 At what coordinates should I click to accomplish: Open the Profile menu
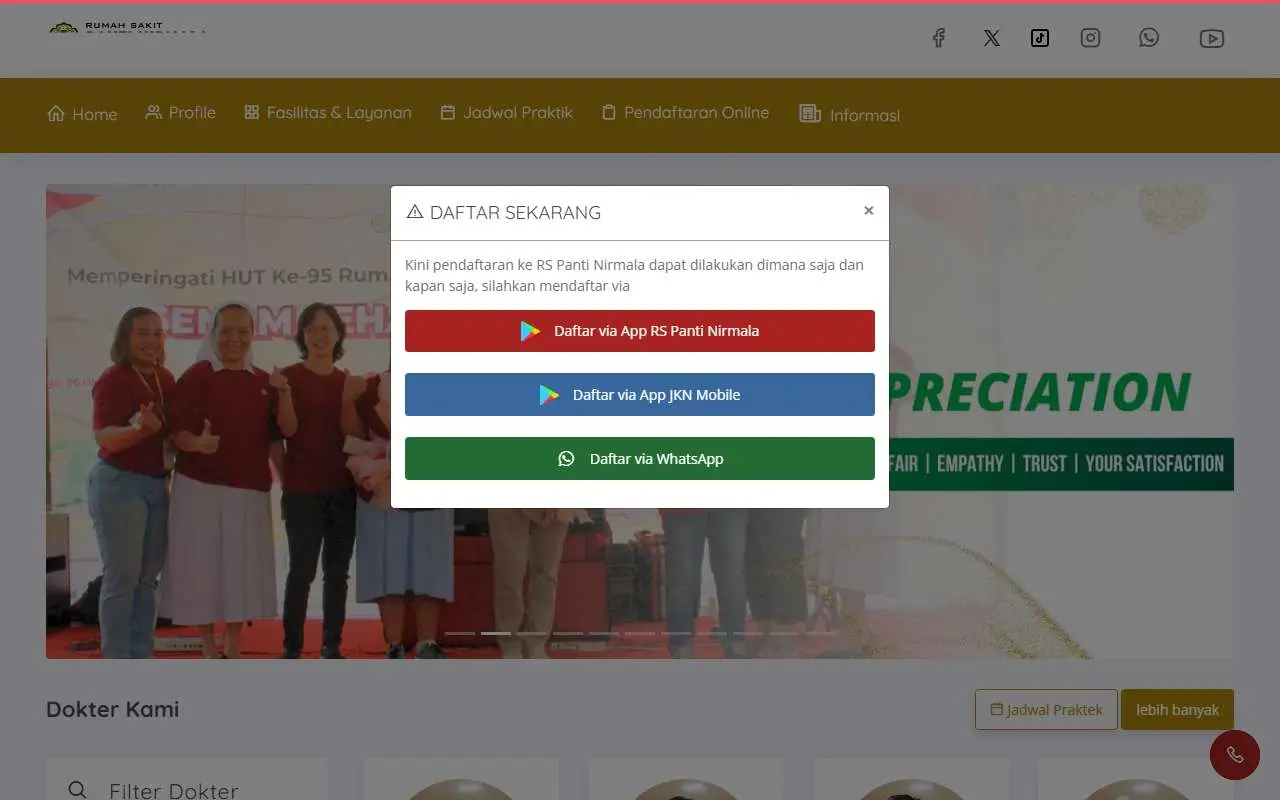click(x=180, y=112)
